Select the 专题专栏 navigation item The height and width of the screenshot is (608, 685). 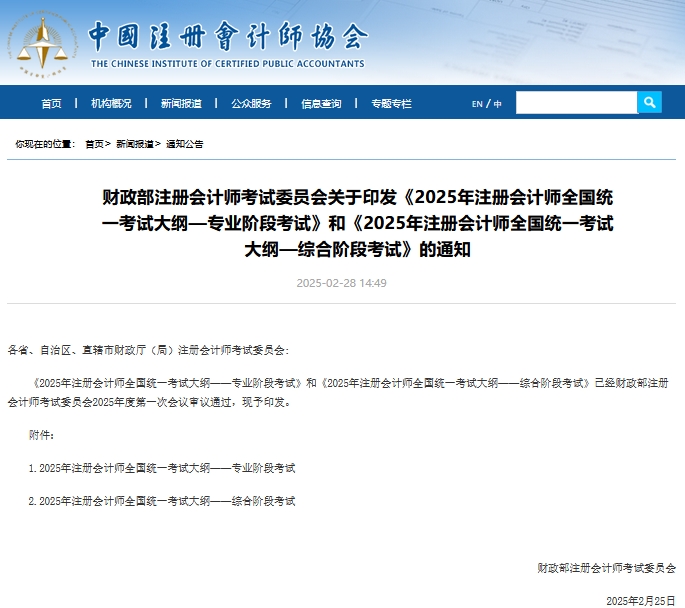tap(391, 104)
